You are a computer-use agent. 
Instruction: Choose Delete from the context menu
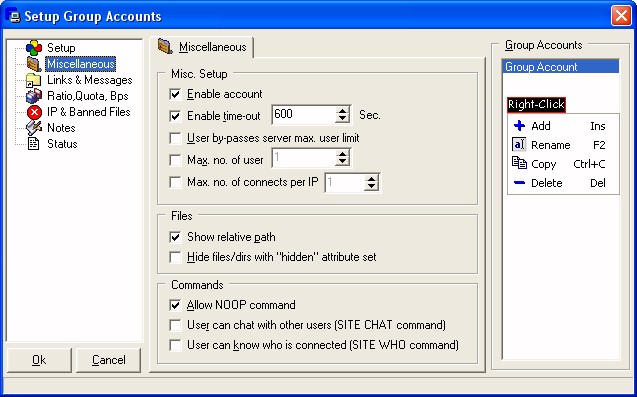point(563,183)
